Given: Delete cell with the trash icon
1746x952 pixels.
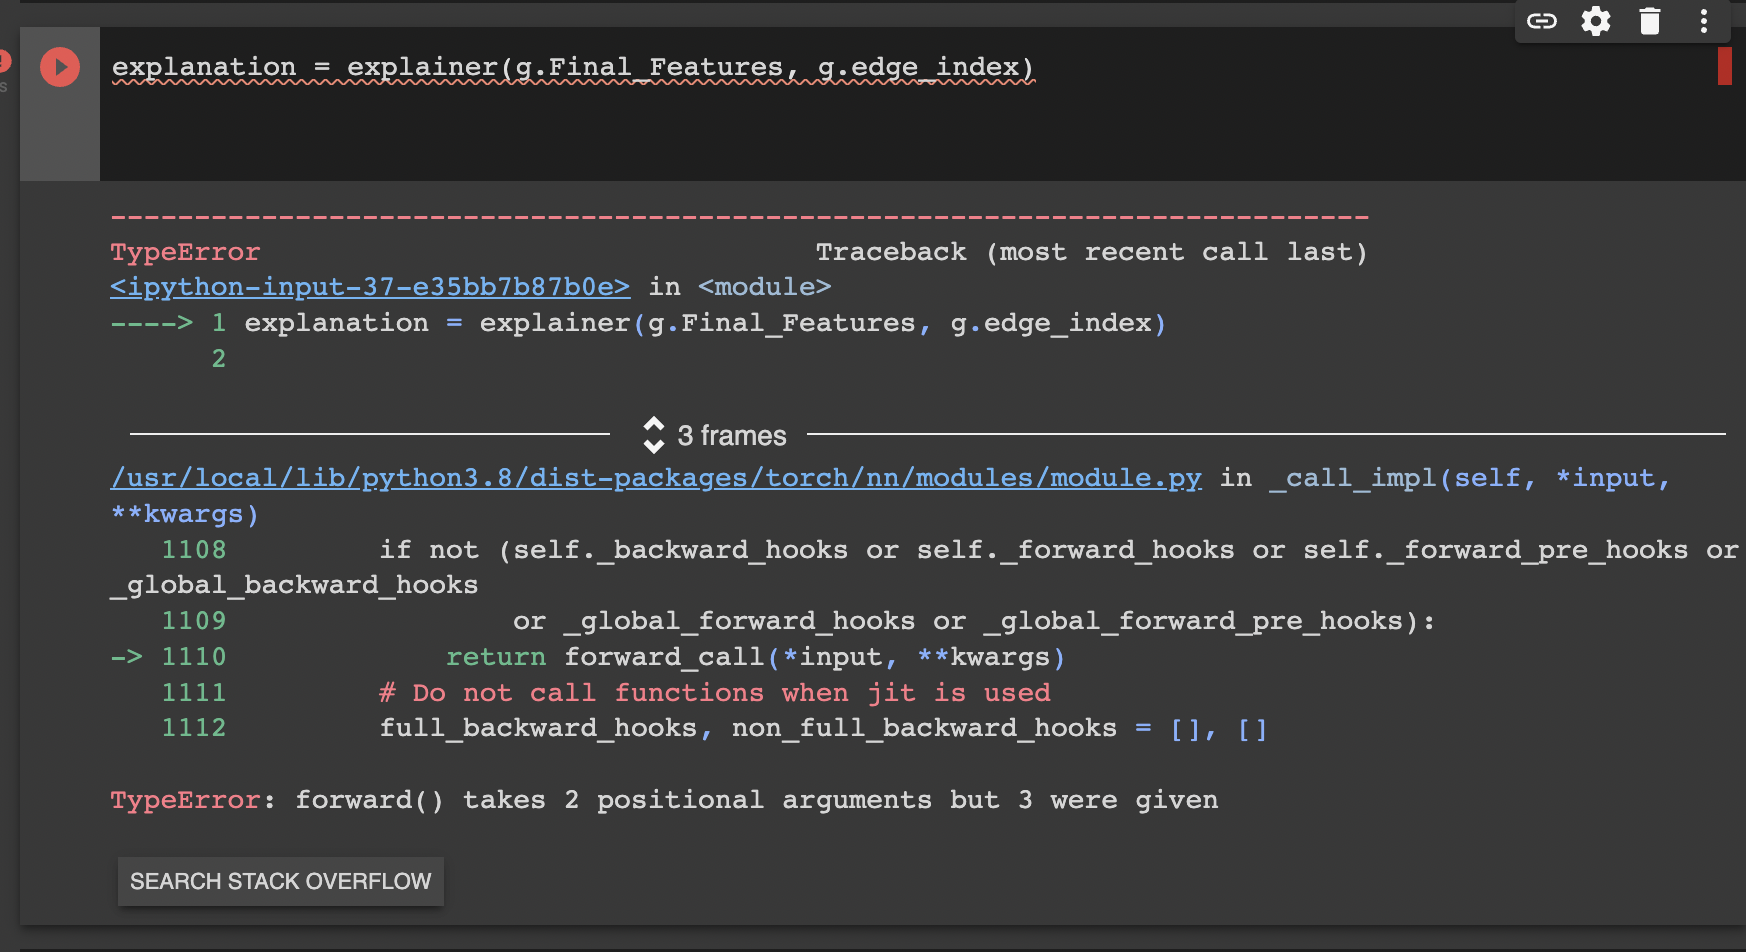Looking at the screenshot, I should click(1650, 21).
